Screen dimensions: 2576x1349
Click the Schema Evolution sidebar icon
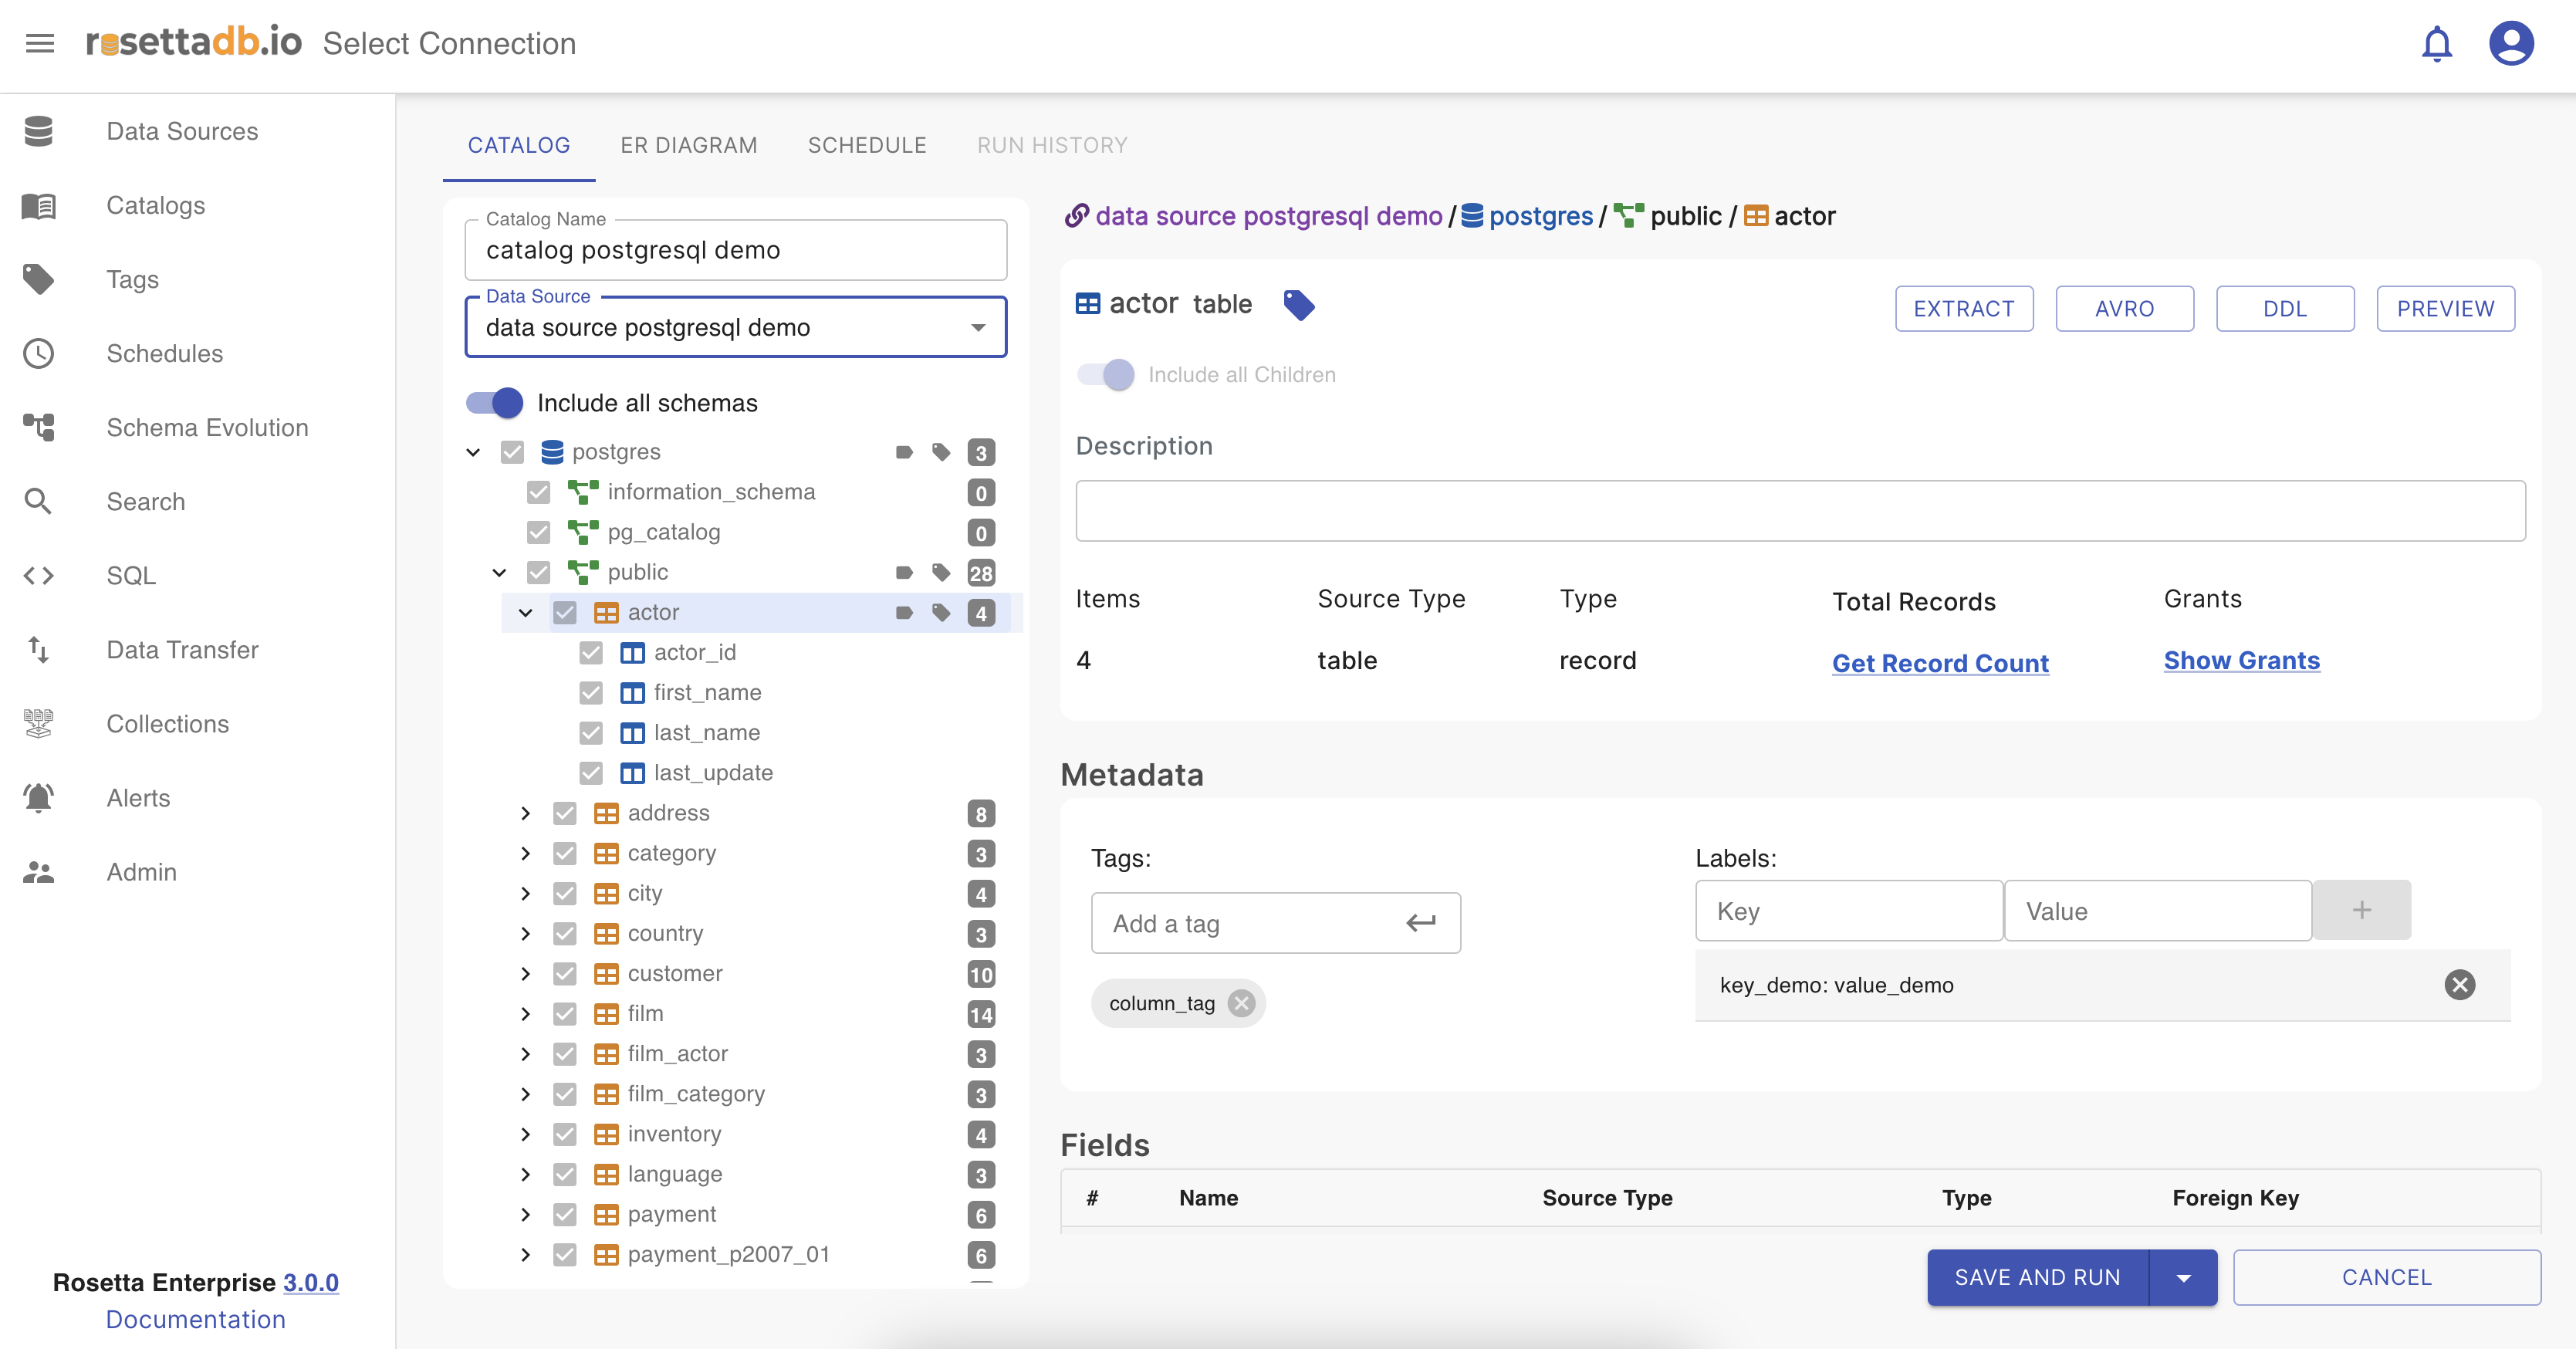tap(39, 427)
